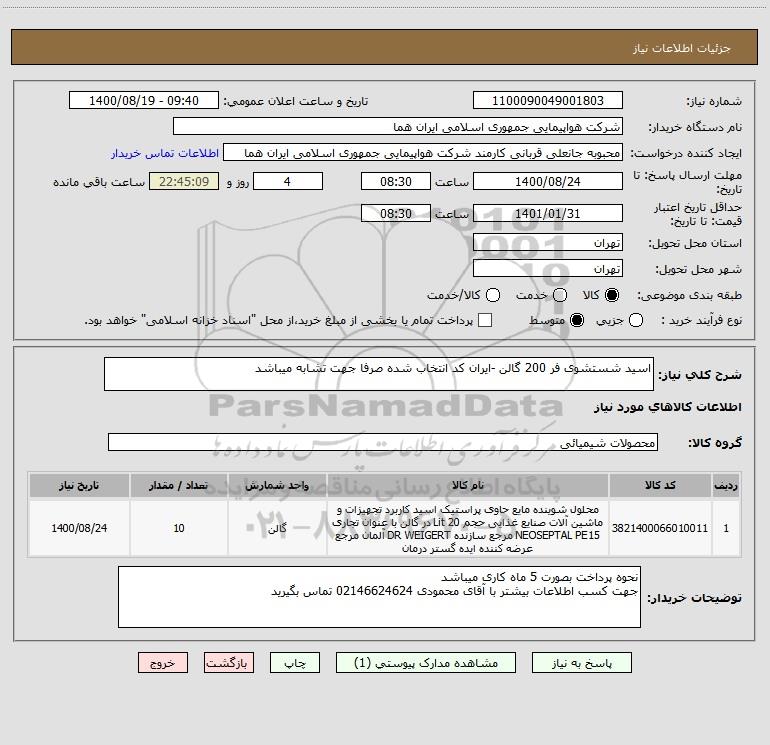Click the price validity time 08:30 field
This screenshot has width=770, height=745.
[x=396, y=213]
